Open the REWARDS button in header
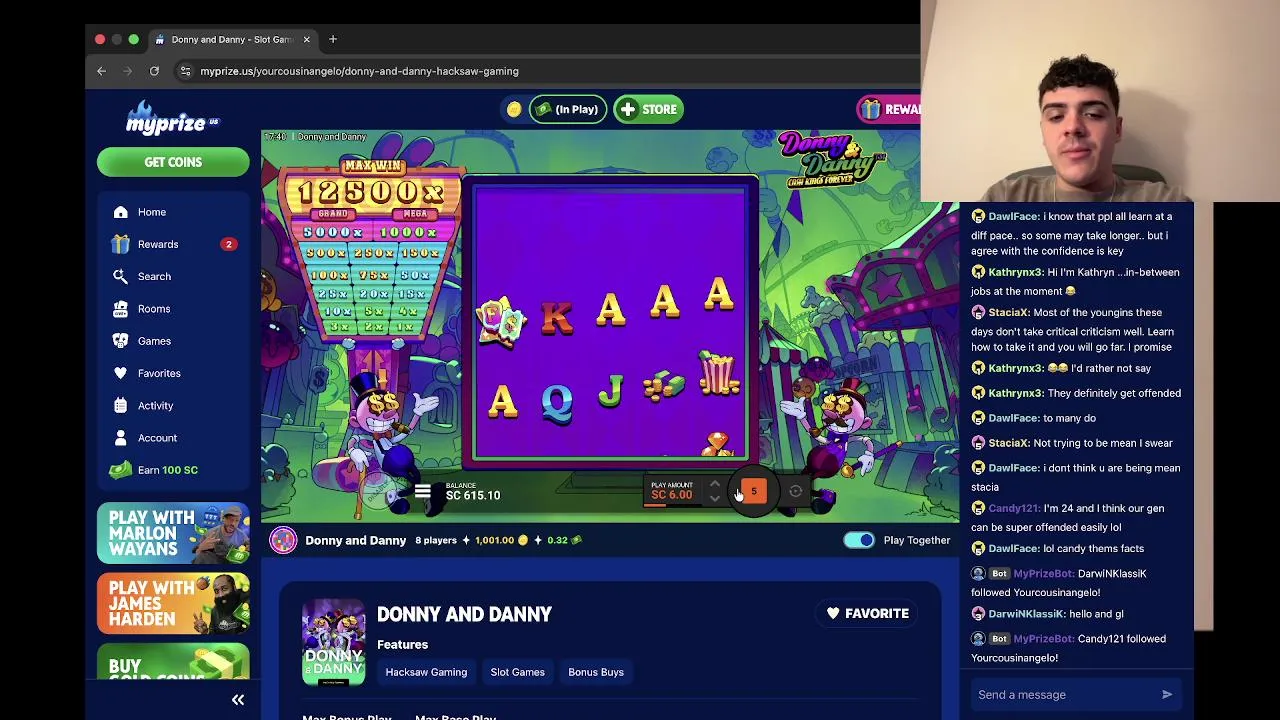This screenshot has height=720, width=1280. [x=889, y=109]
